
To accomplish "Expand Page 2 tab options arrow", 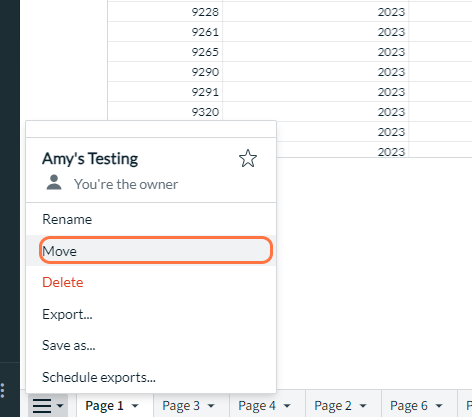I will (363, 406).
